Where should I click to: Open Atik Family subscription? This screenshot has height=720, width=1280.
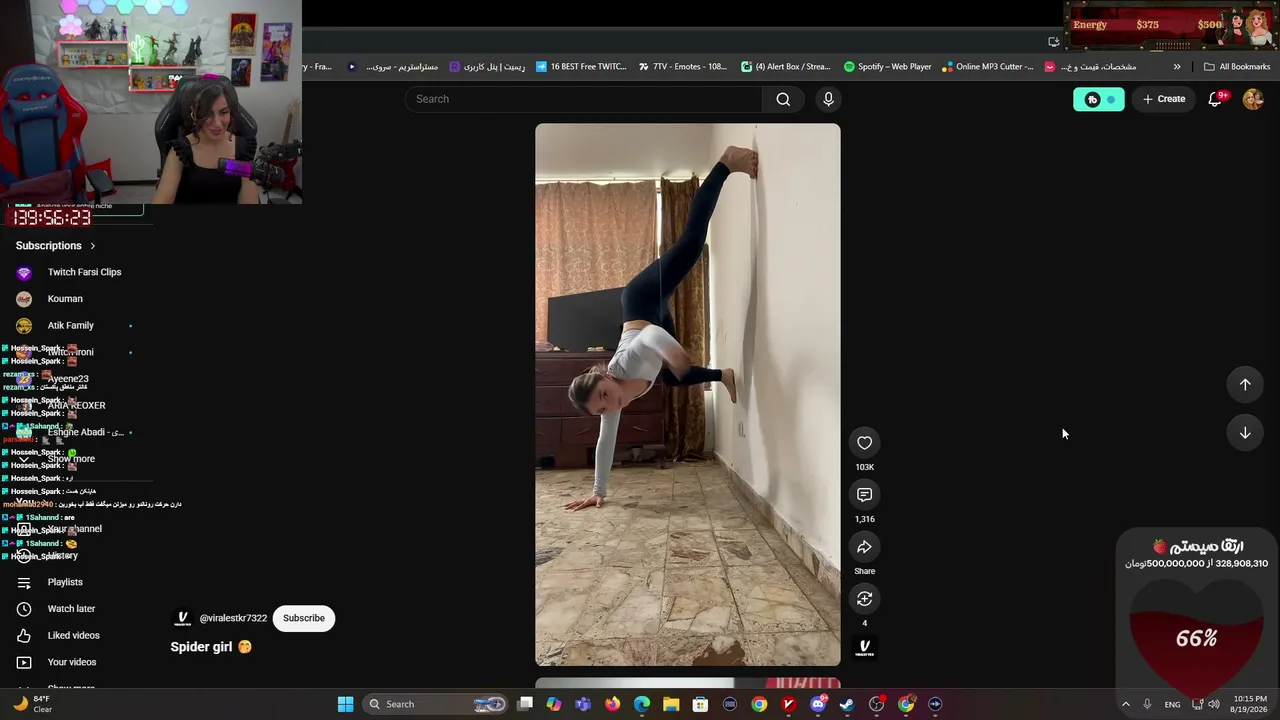[70, 325]
